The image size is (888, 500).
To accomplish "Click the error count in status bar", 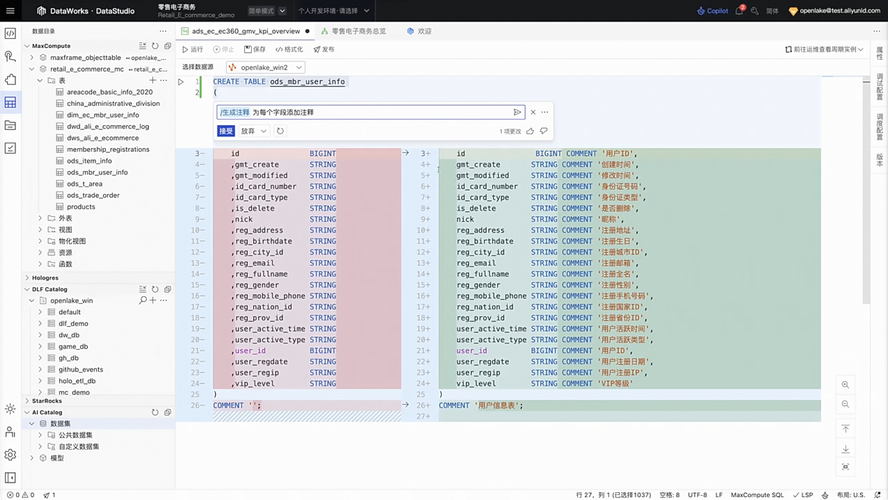I will coord(12,495).
